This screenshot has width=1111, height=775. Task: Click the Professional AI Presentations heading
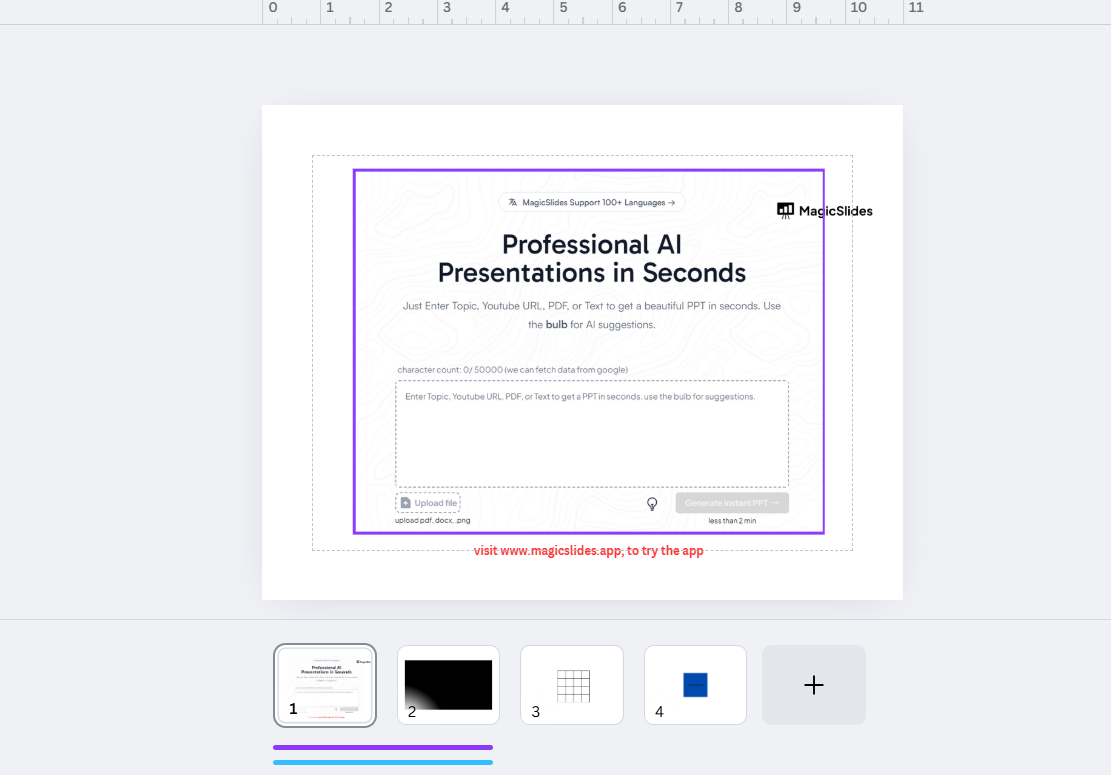(592, 259)
